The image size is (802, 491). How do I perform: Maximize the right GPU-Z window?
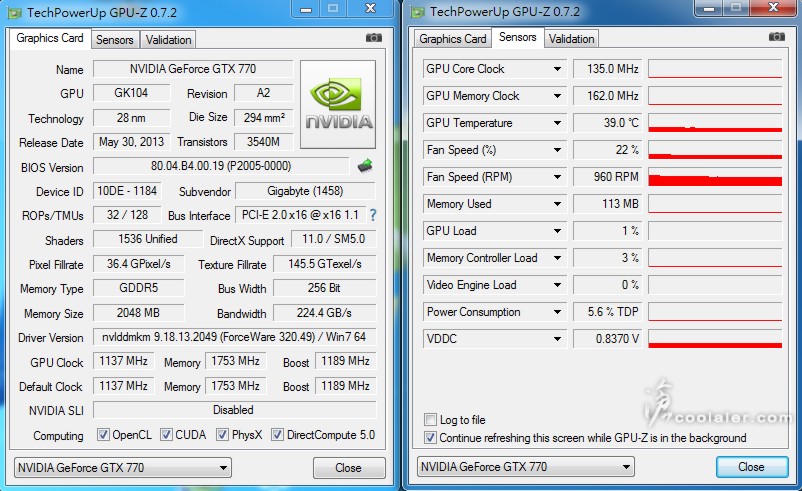coord(736,8)
